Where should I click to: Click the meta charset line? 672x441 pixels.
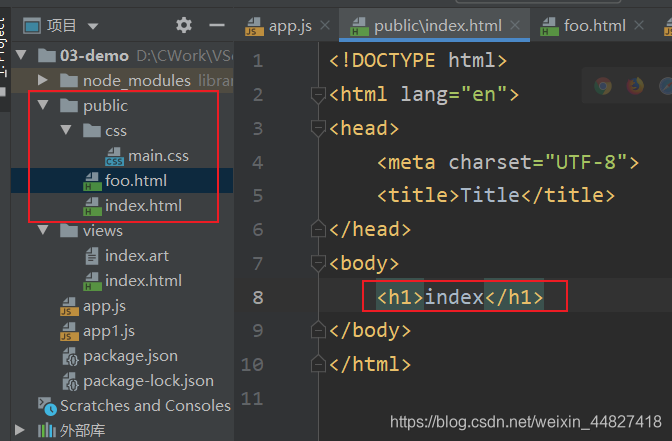508,162
